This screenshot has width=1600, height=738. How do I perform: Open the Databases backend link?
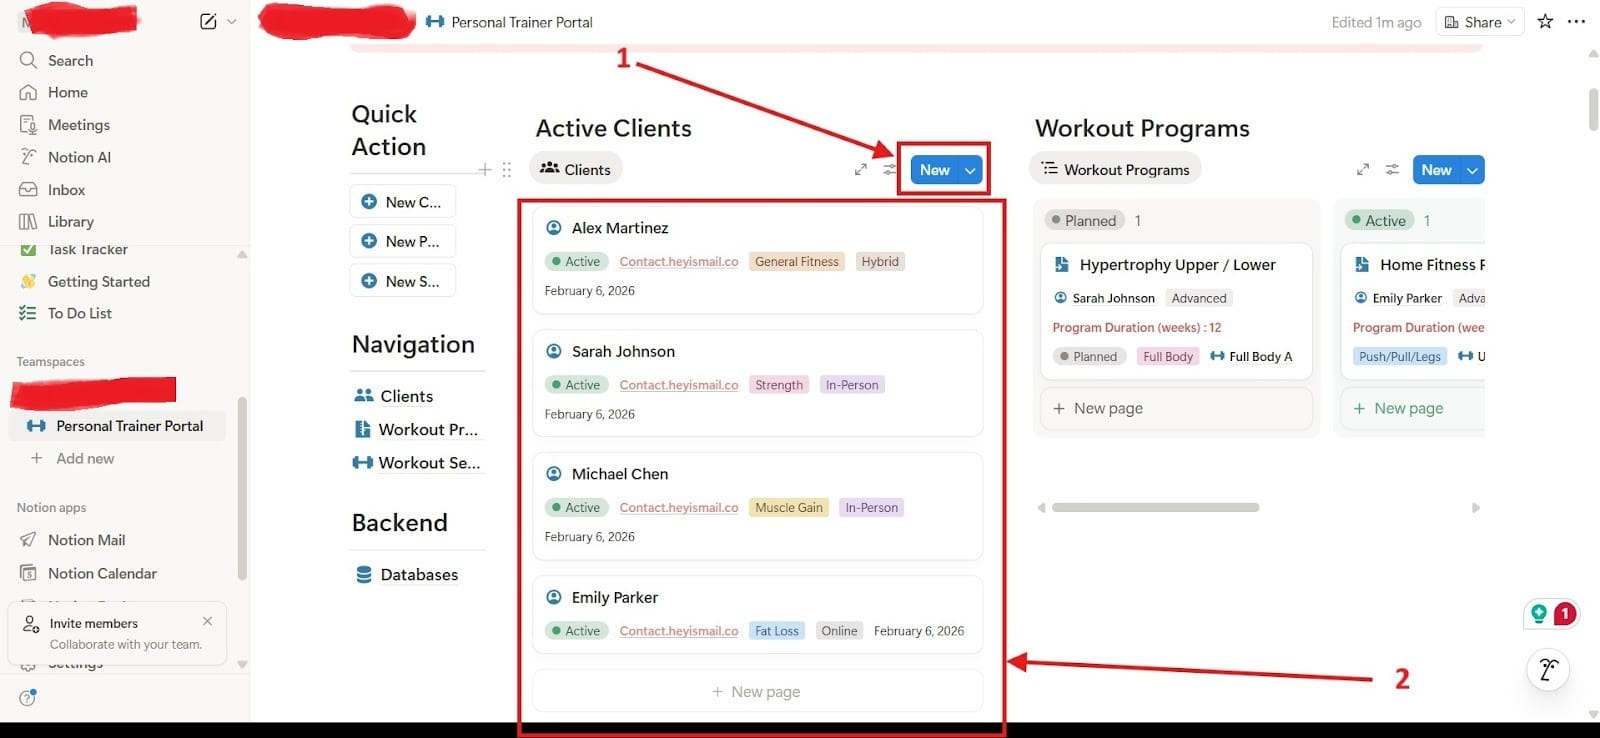coord(407,575)
